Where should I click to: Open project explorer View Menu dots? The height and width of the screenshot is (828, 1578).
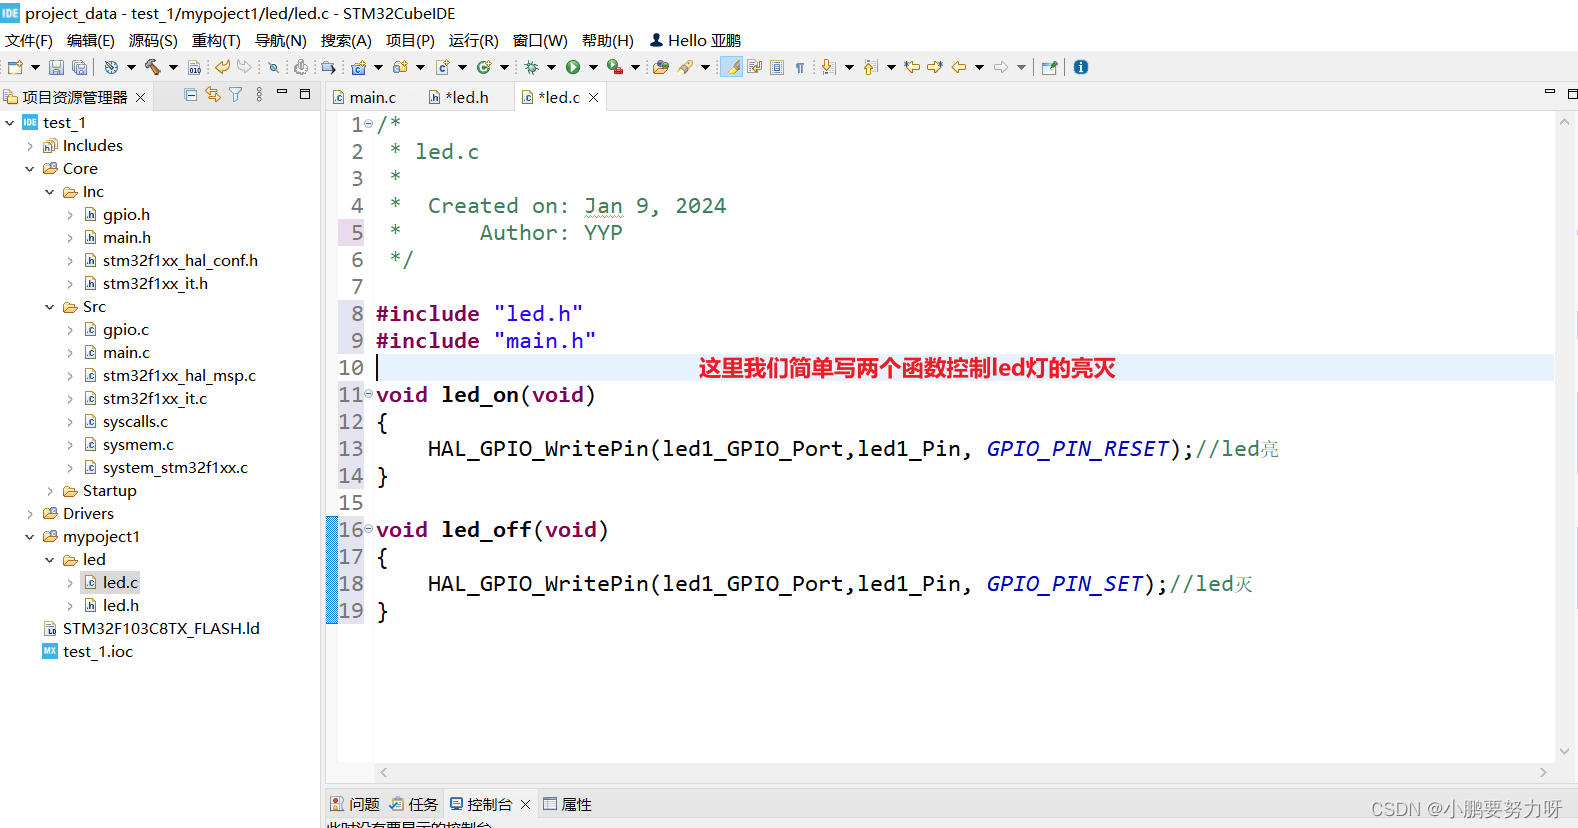pyautogui.click(x=259, y=94)
